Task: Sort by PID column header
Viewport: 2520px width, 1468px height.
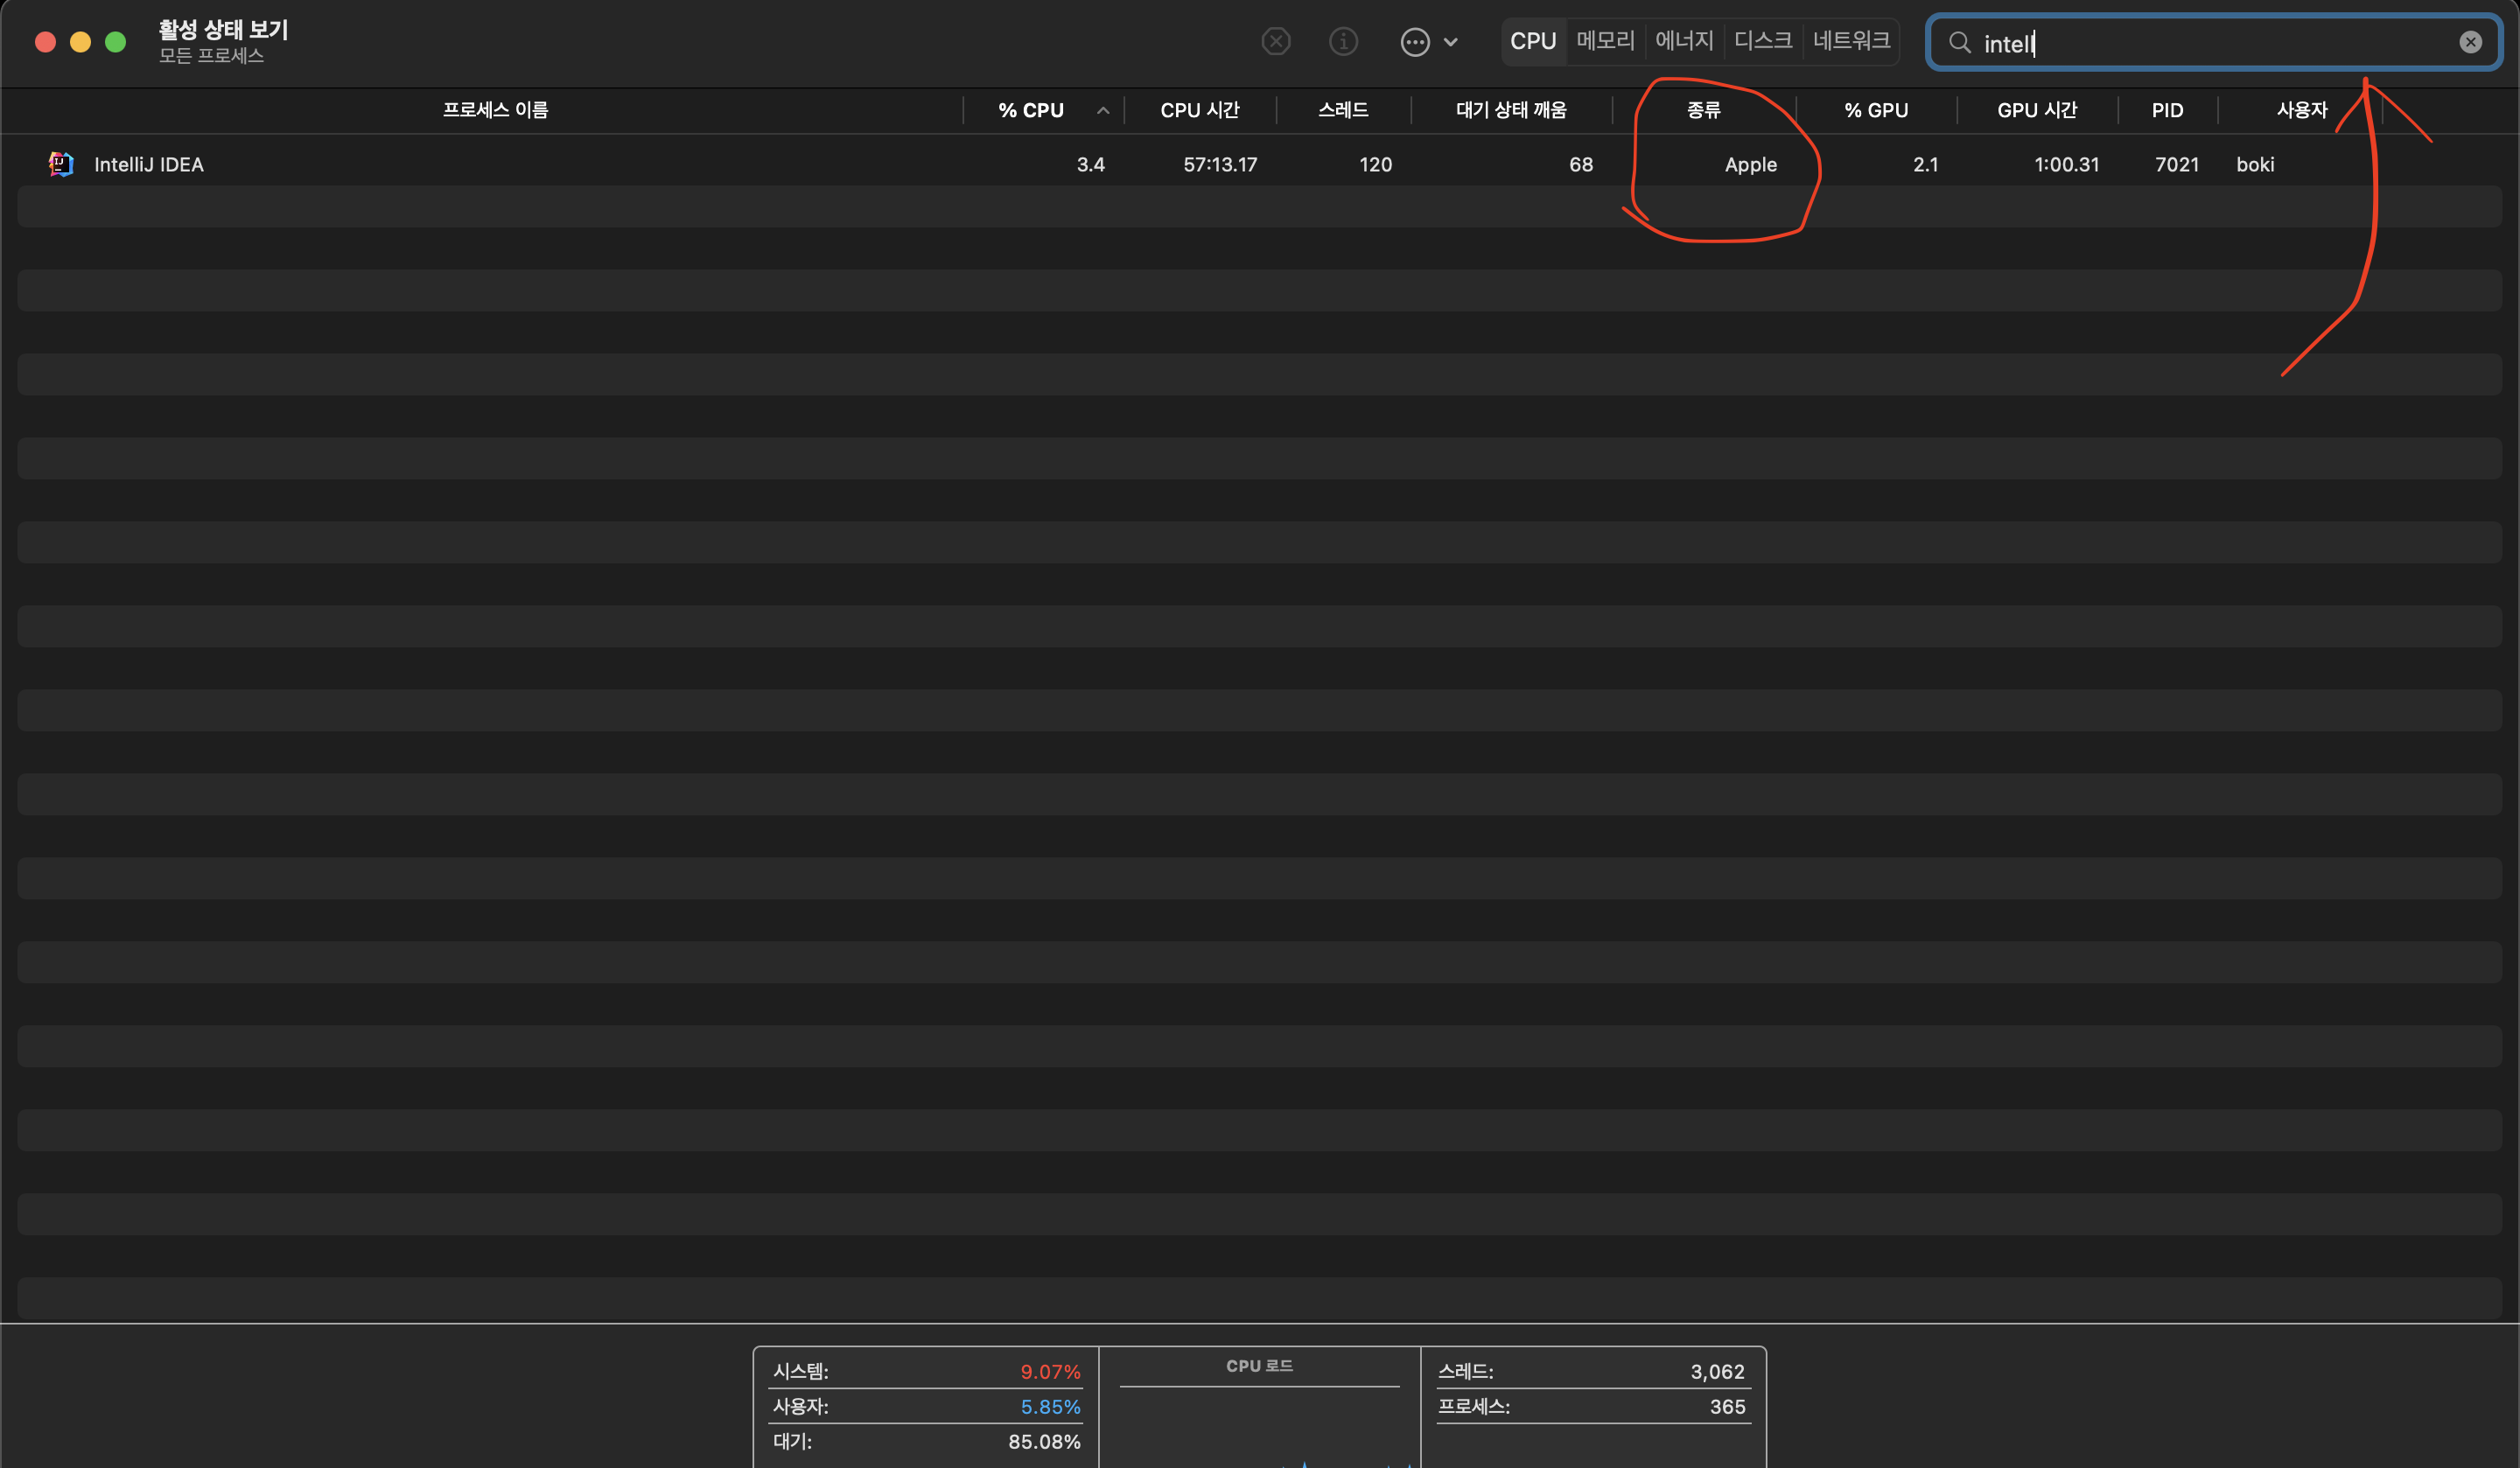Action: tap(2167, 110)
